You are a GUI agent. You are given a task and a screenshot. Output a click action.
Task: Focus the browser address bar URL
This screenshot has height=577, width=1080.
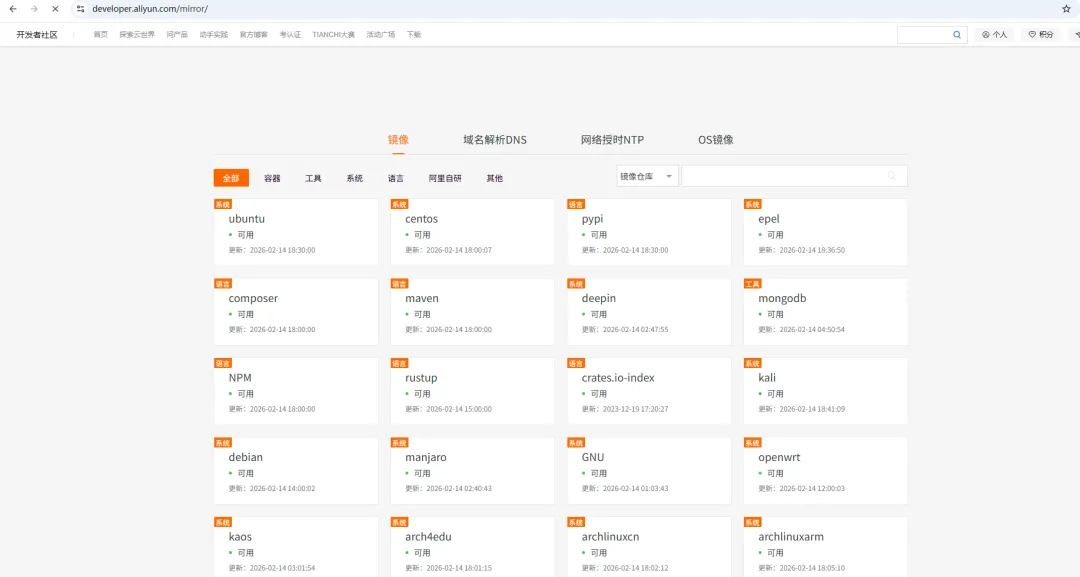(x=150, y=9)
